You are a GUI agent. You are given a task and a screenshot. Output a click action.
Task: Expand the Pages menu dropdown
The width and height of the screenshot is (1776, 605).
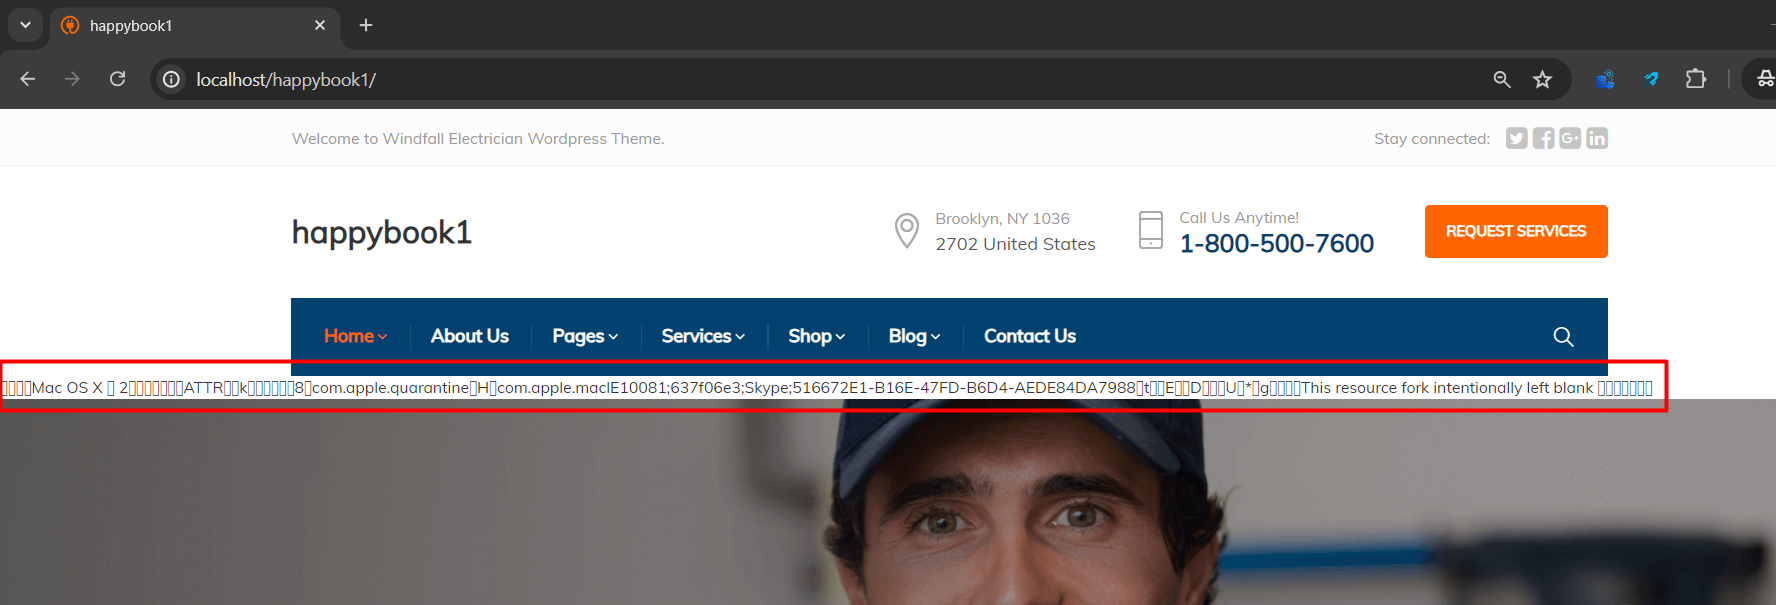[585, 336]
